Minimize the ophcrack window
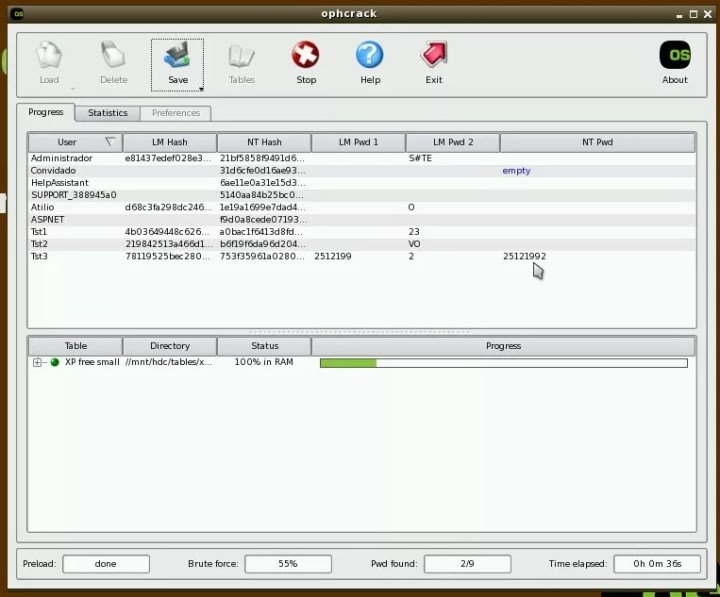The width and height of the screenshot is (720, 597). pos(680,15)
